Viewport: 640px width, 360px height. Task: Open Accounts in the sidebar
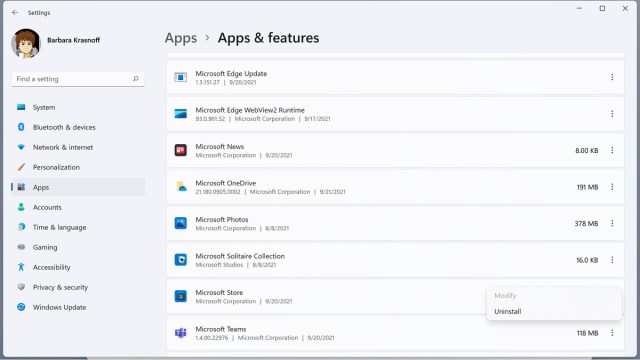(78, 207)
